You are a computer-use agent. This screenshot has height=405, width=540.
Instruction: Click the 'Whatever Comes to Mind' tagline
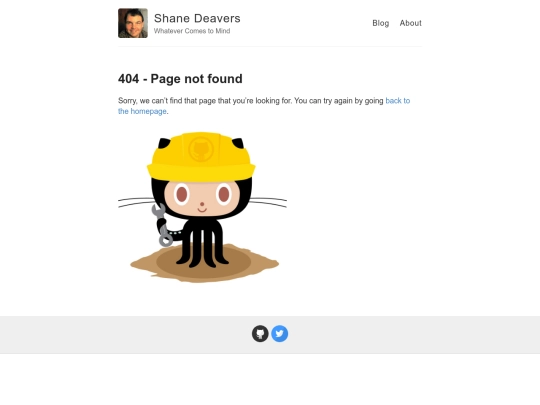192,31
